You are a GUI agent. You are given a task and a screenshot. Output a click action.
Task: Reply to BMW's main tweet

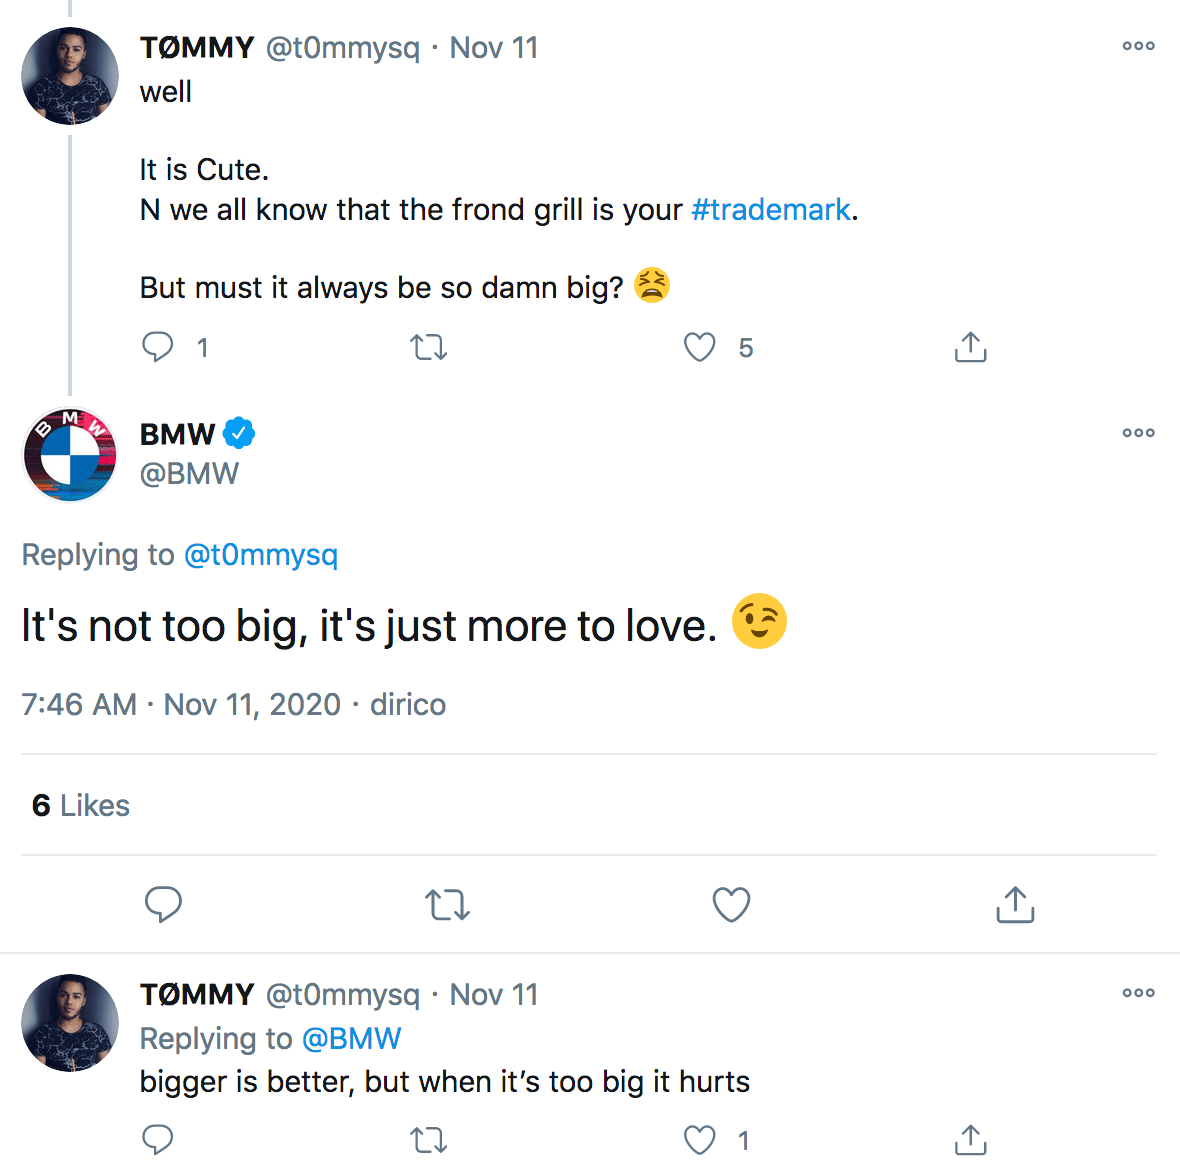(x=163, y=904)
